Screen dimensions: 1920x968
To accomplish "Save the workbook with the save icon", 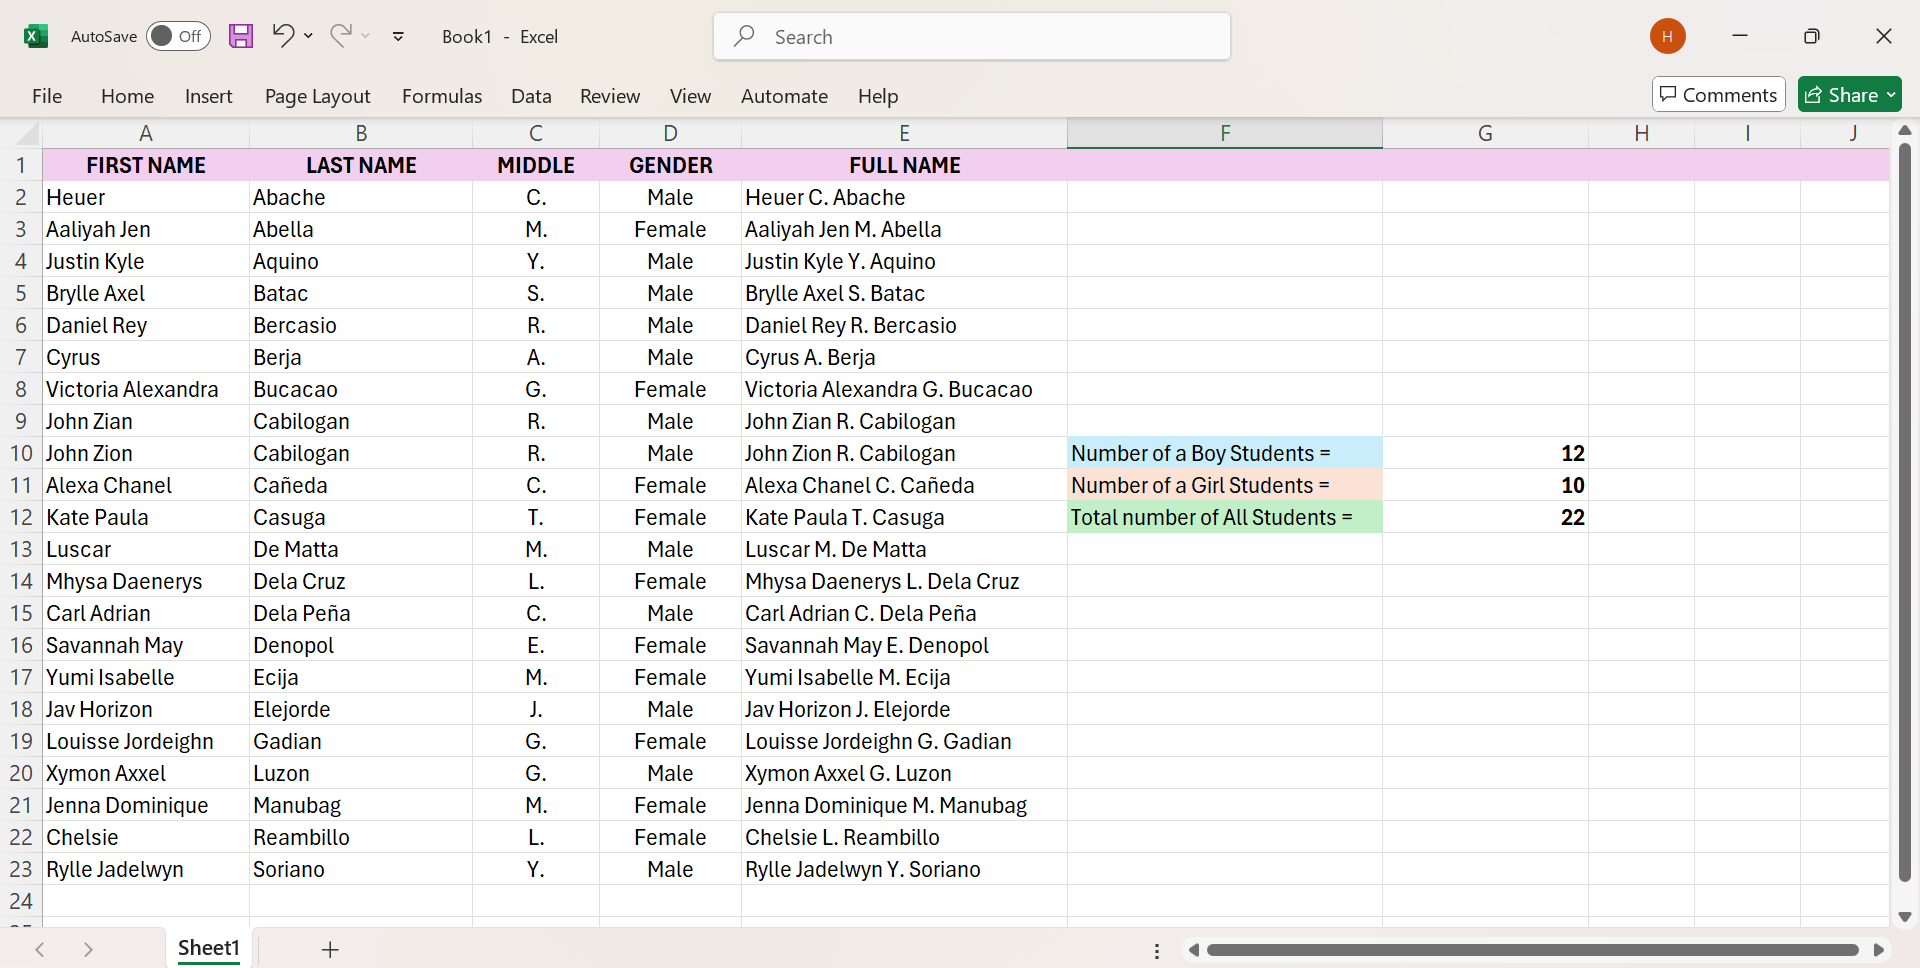I will 241,37.
